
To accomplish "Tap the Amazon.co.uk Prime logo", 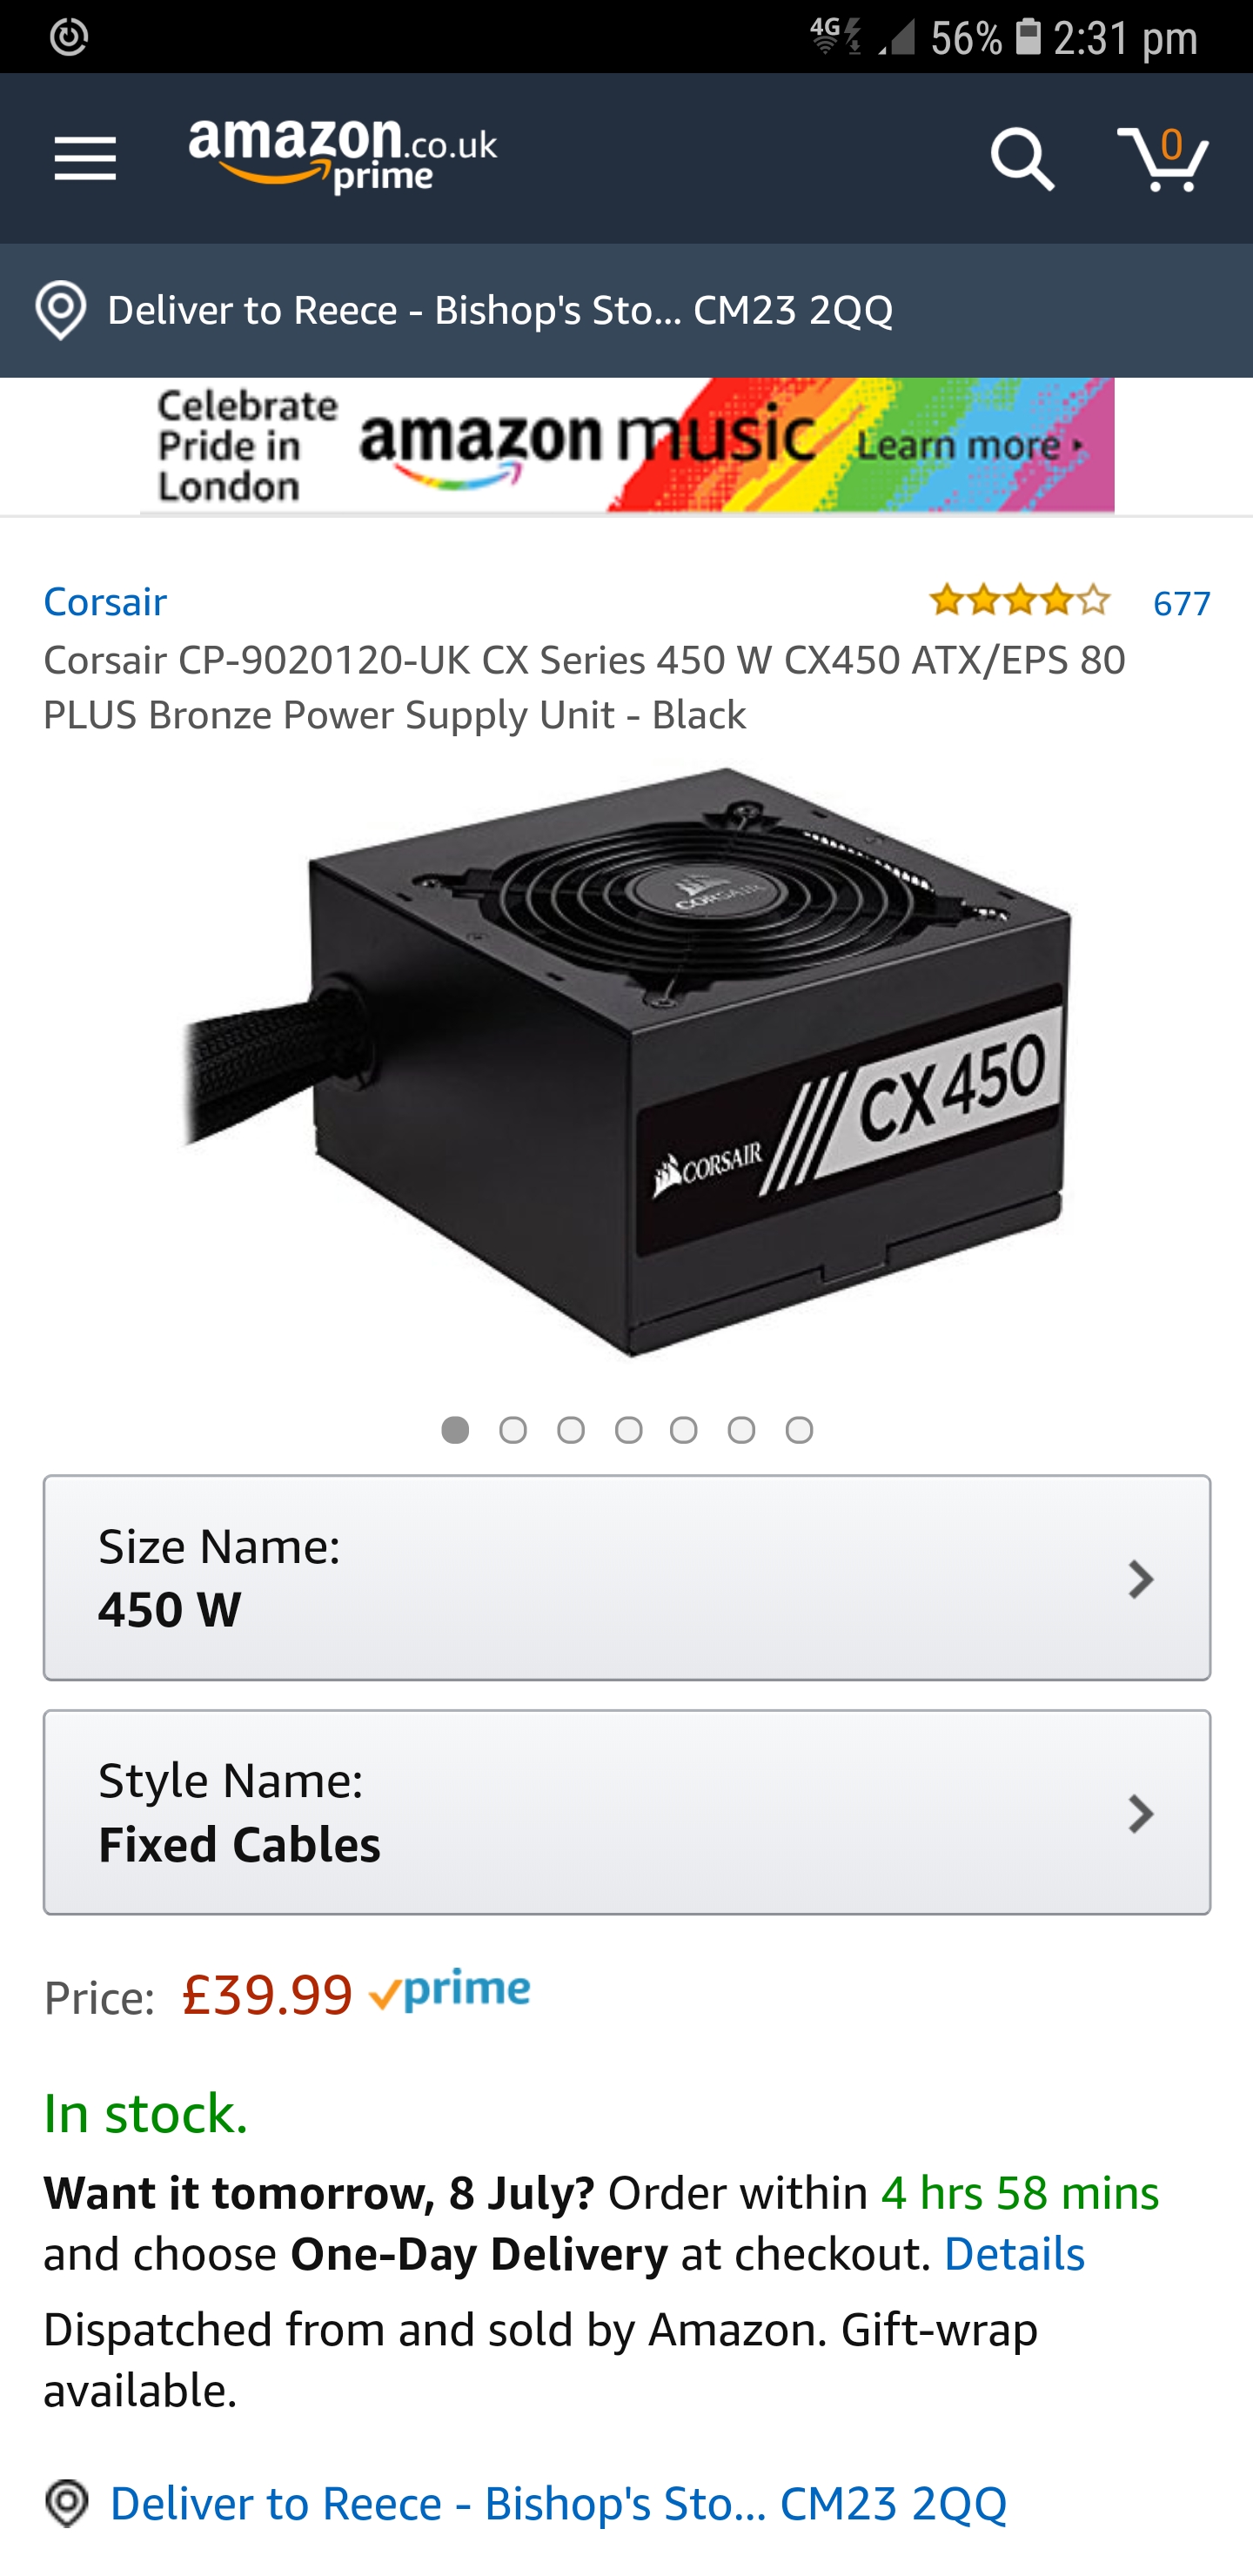I will pyautogui.click(x=343, y=157).
